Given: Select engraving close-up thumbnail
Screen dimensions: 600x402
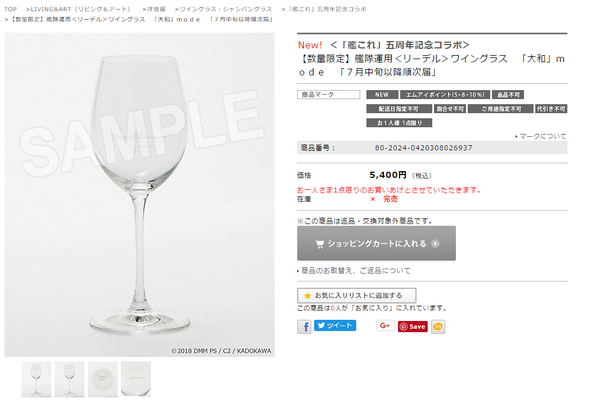Looking at the screenshot, I should [136, 379].
